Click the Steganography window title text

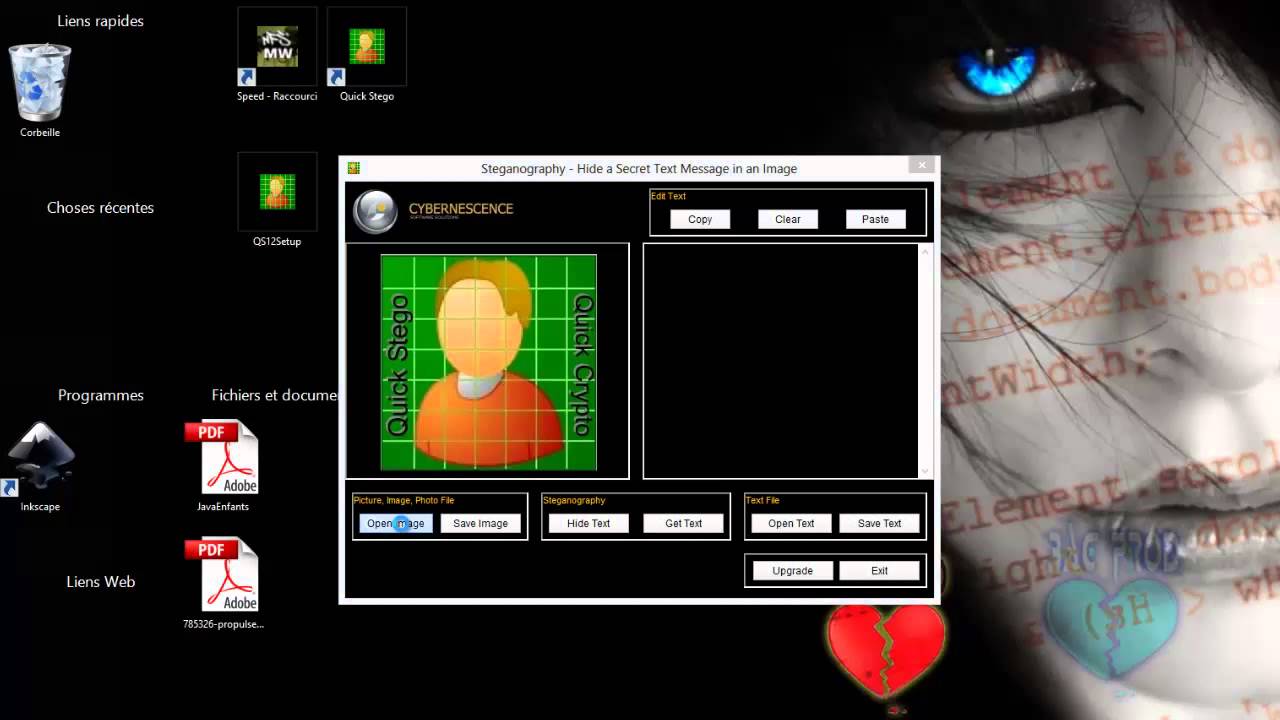tap(639, 169)
